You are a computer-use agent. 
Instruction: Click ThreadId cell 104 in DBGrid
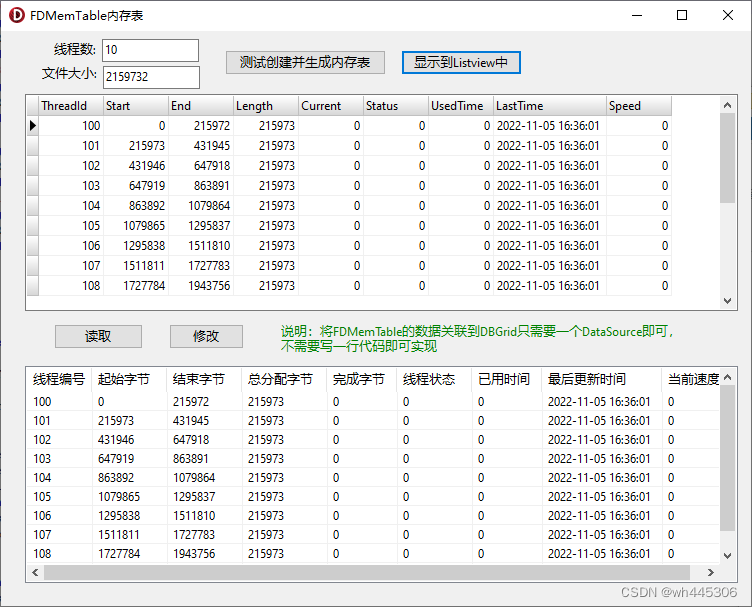point(71,206)
